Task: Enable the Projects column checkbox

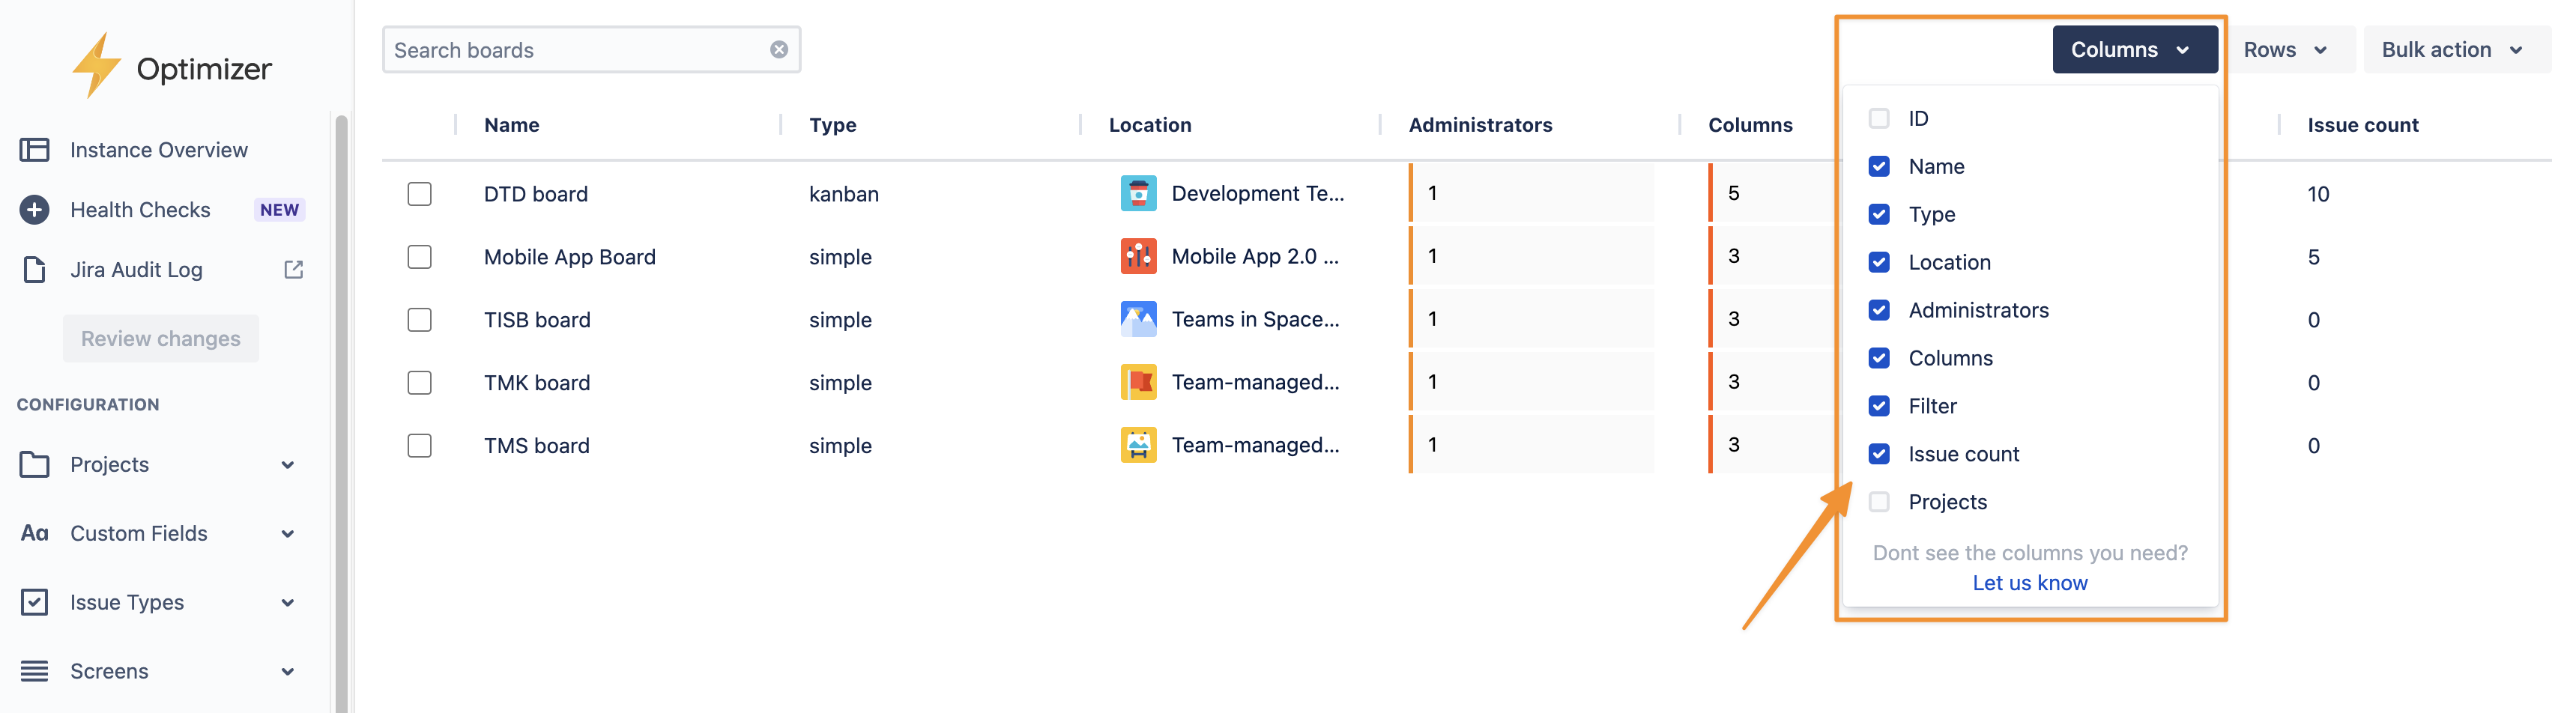Action: point(1880,501)
